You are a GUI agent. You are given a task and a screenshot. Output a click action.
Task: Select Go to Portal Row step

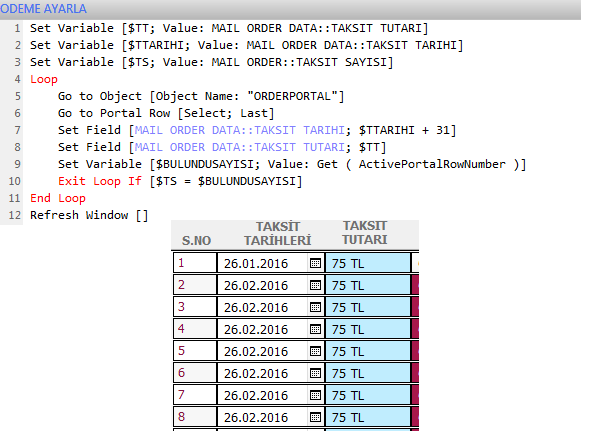(166, 113)
